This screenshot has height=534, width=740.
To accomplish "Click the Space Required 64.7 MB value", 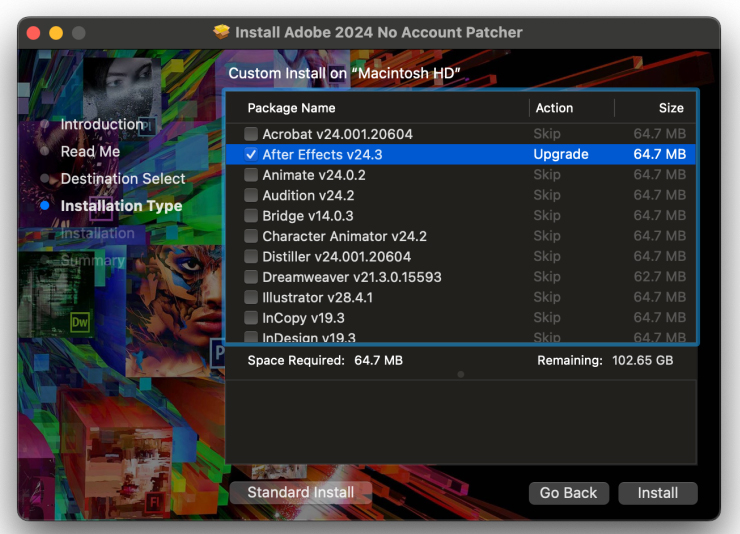I will pos(378,360).
